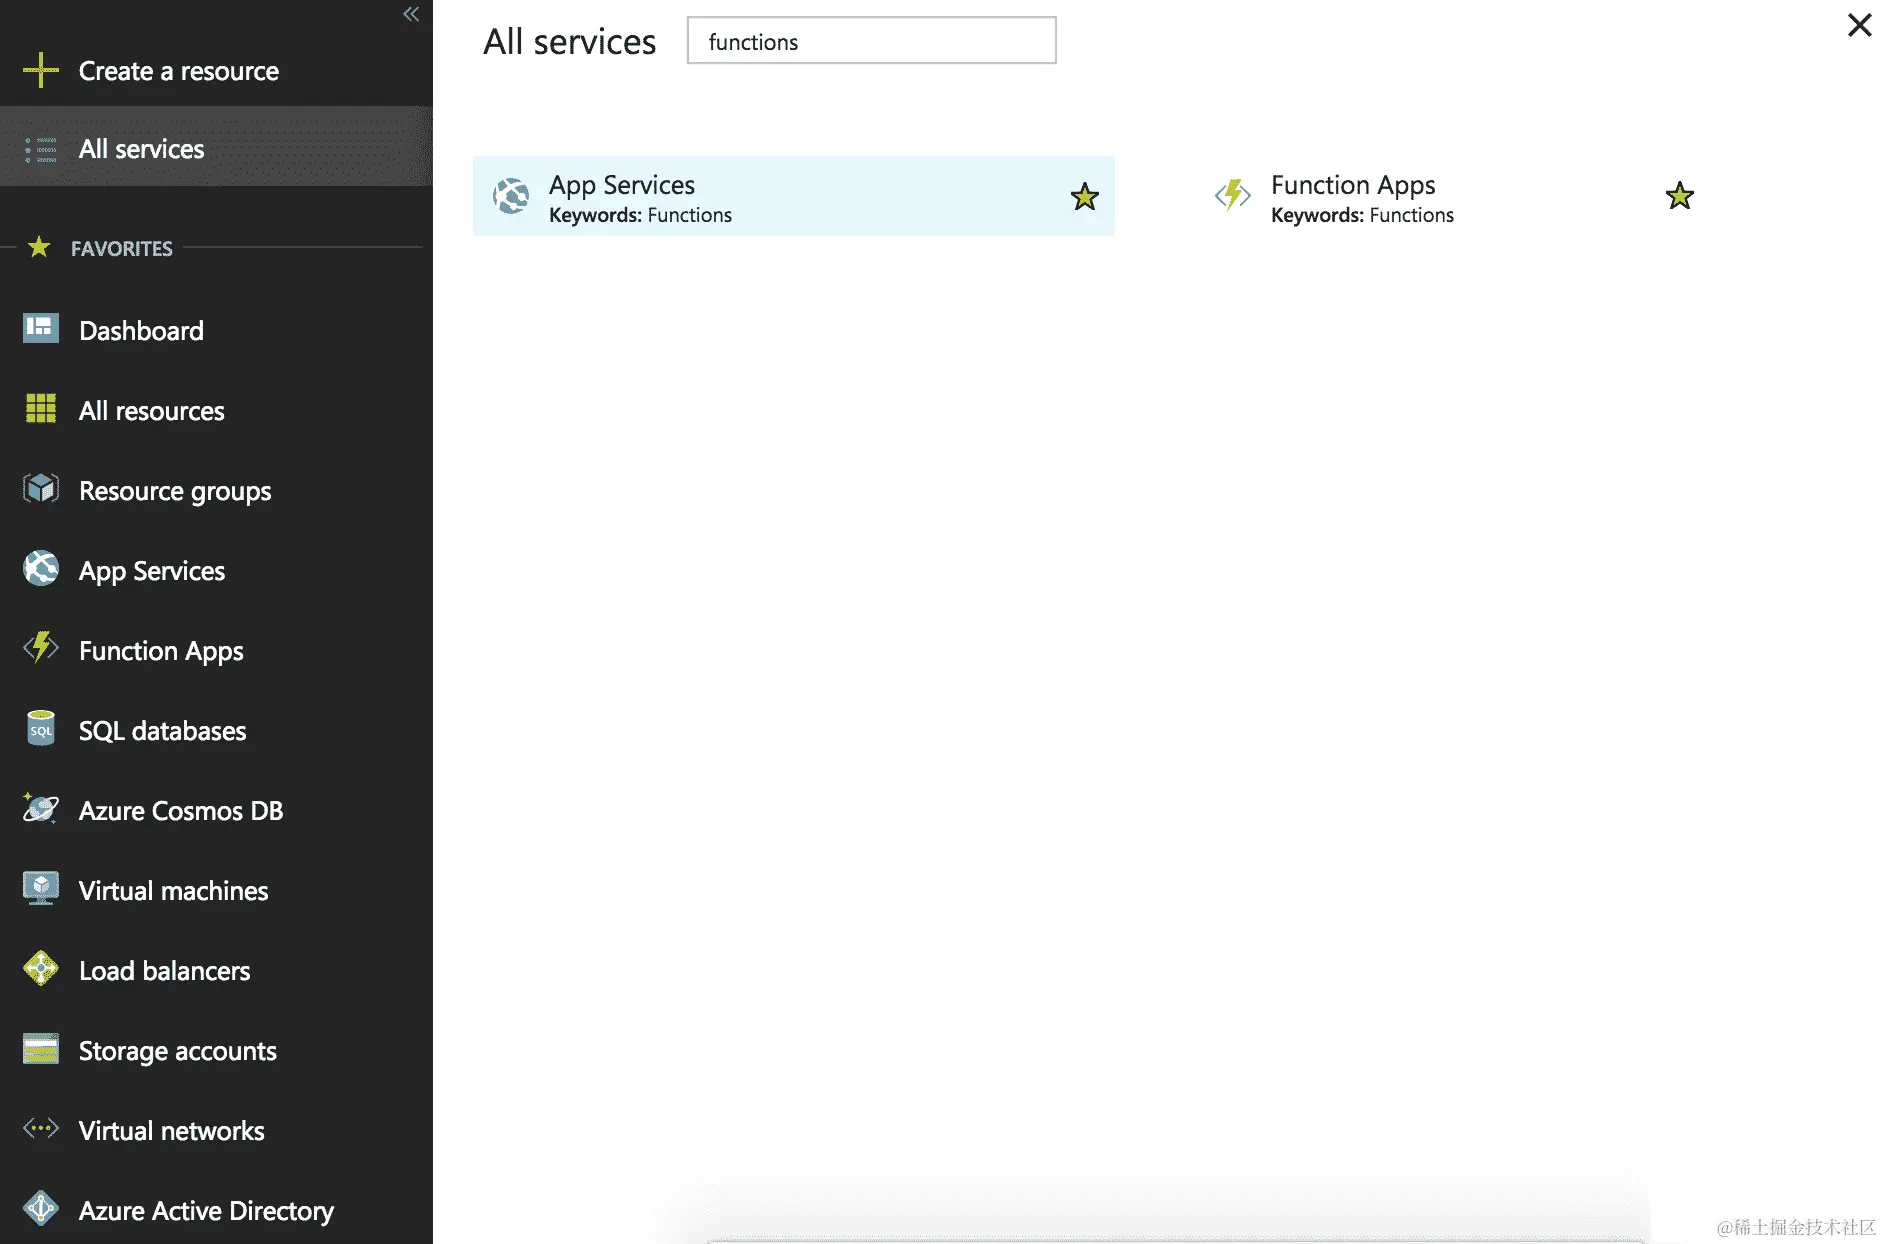Open Function Apps from the sidebar
The image size is (1883, 1244).
click(216, 650)
